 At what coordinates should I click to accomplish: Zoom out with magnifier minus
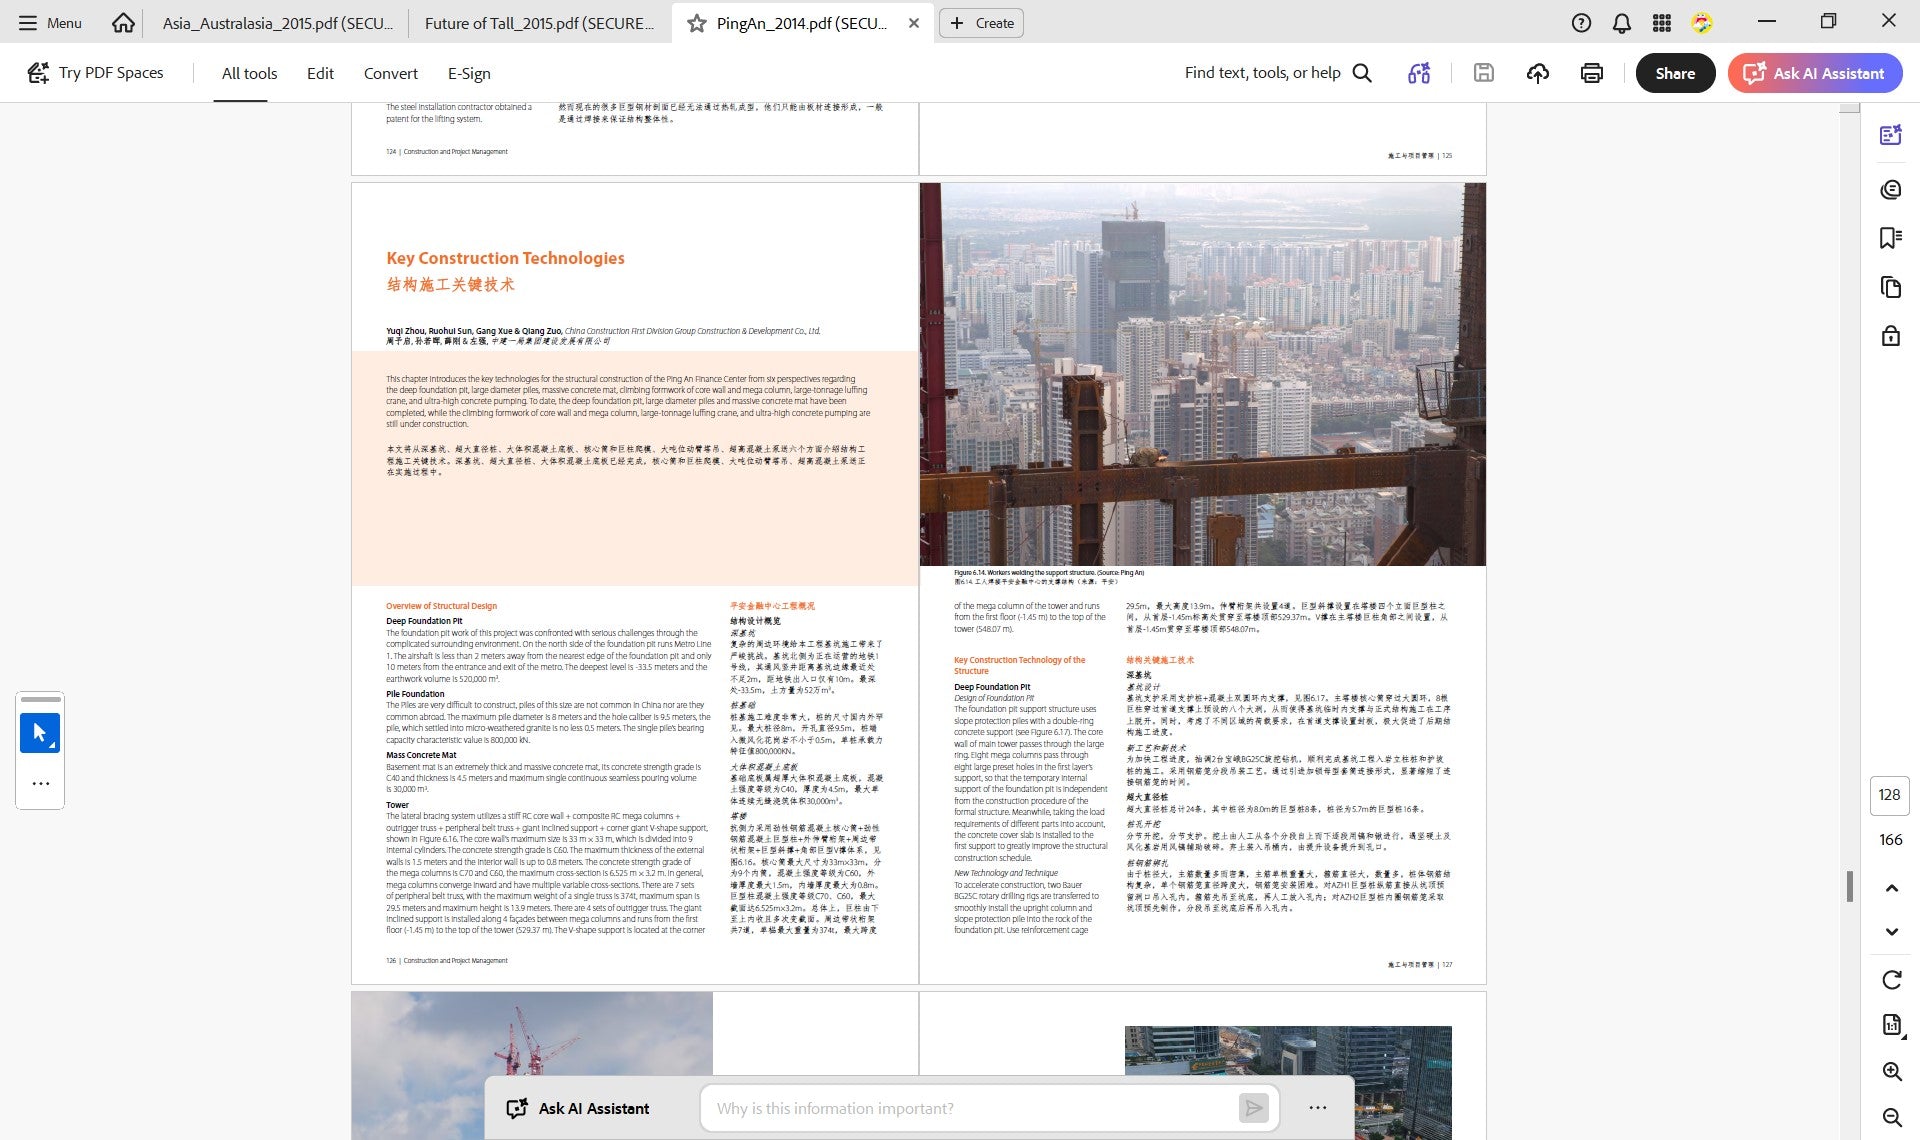pos(1891,1117)
